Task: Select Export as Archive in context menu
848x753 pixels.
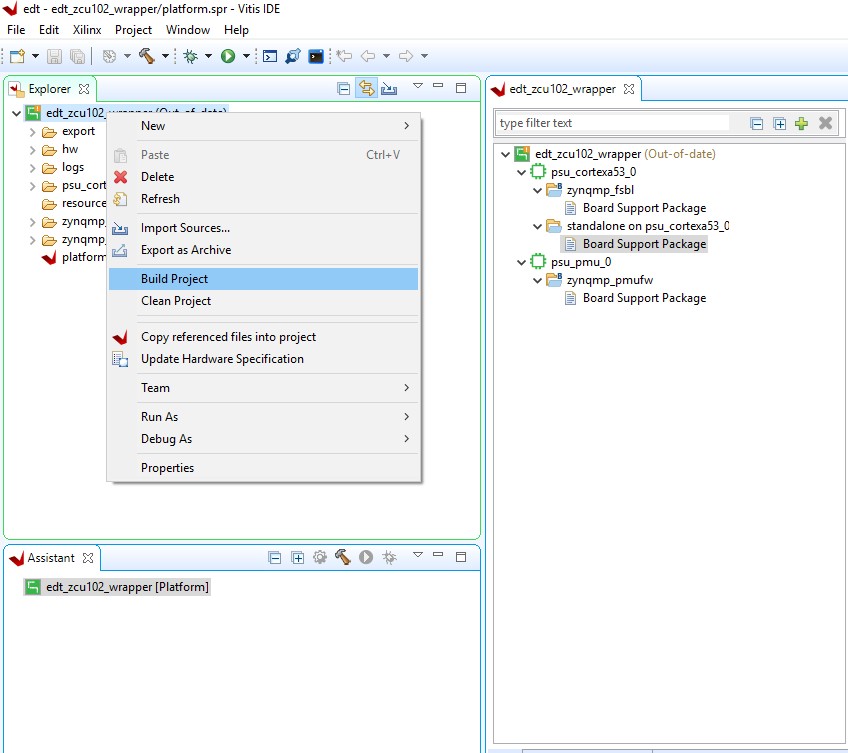Action: click(x=263, y=250)
